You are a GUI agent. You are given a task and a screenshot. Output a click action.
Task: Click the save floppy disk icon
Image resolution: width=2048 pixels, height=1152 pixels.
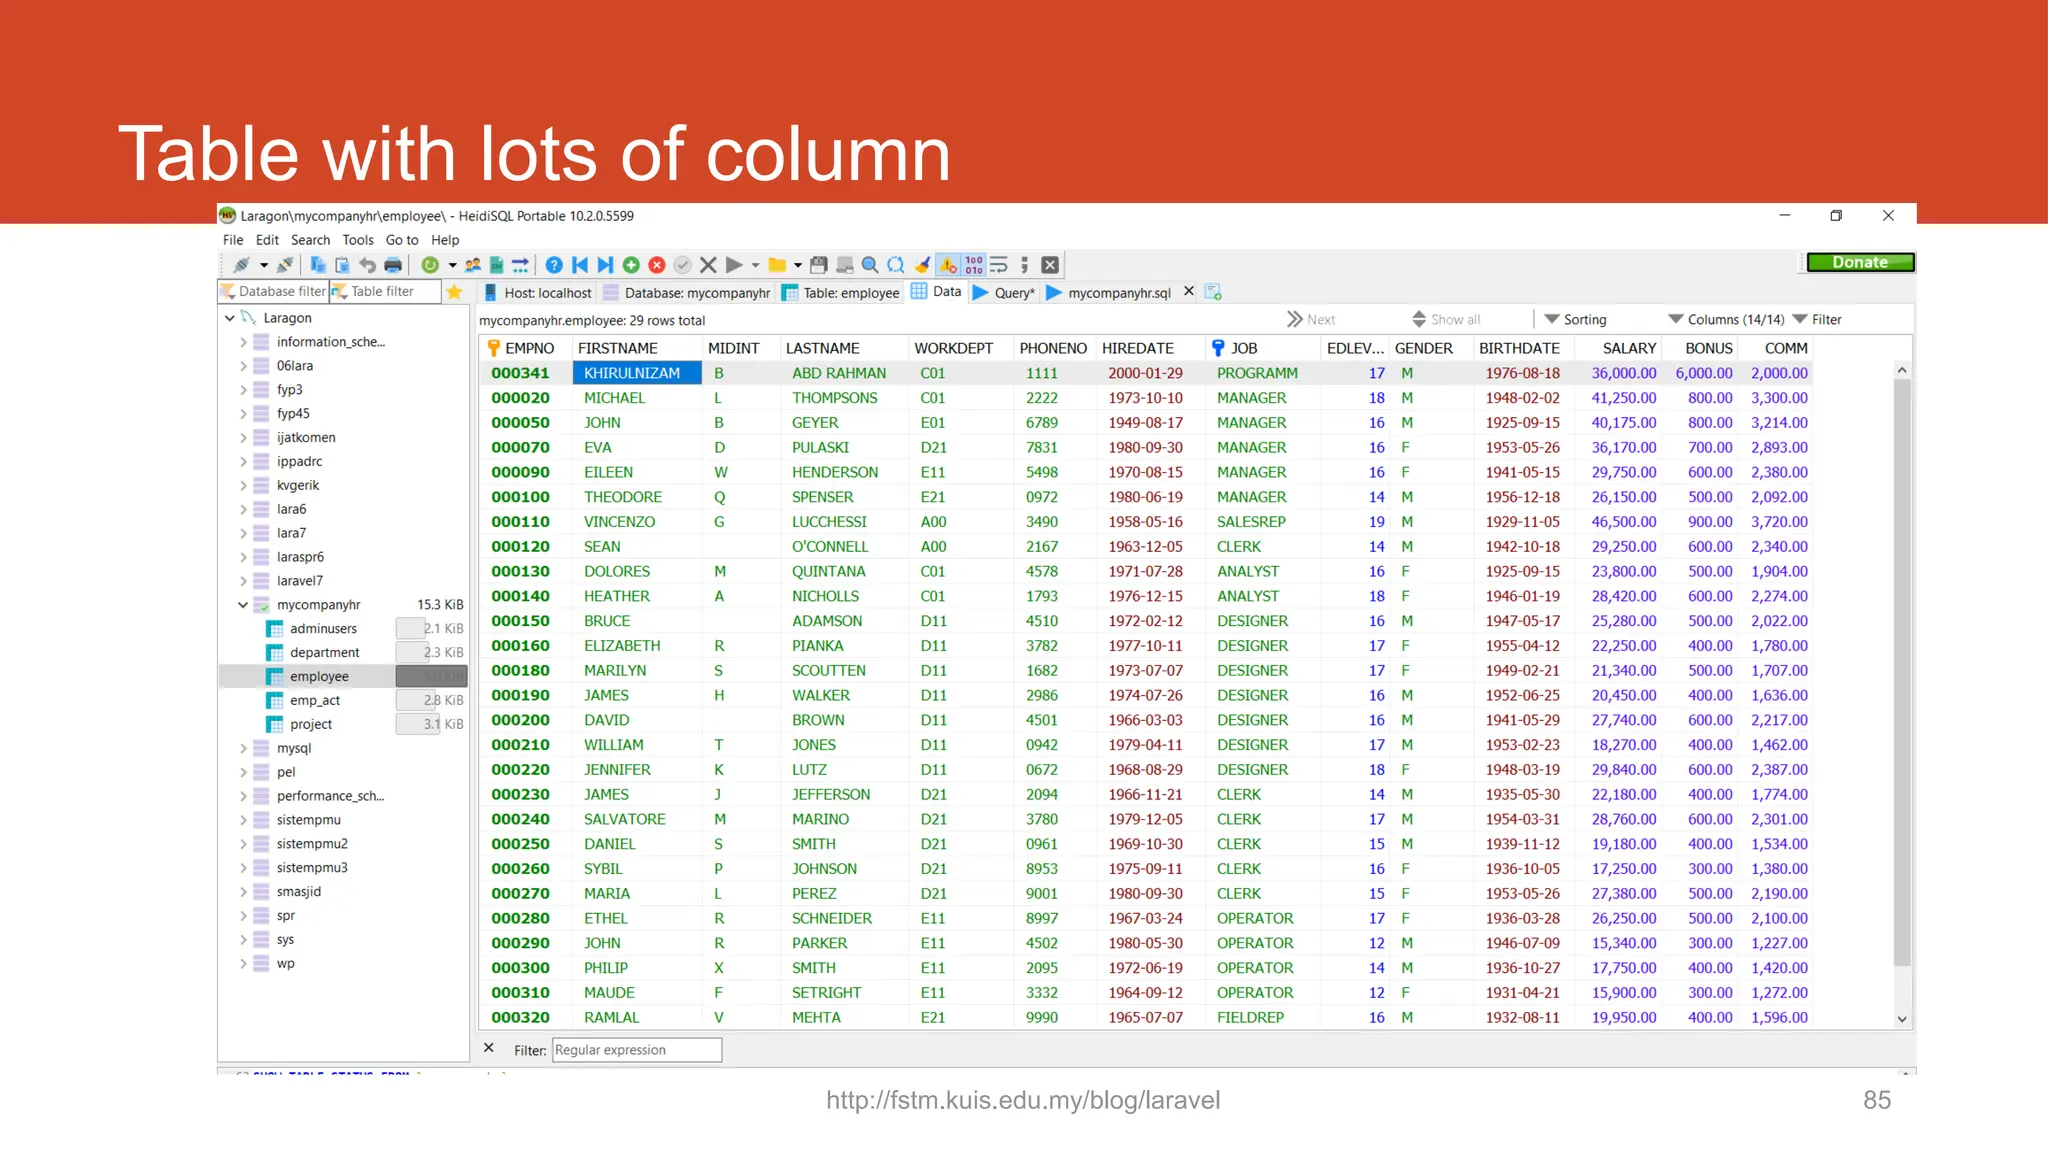[819, 265]
